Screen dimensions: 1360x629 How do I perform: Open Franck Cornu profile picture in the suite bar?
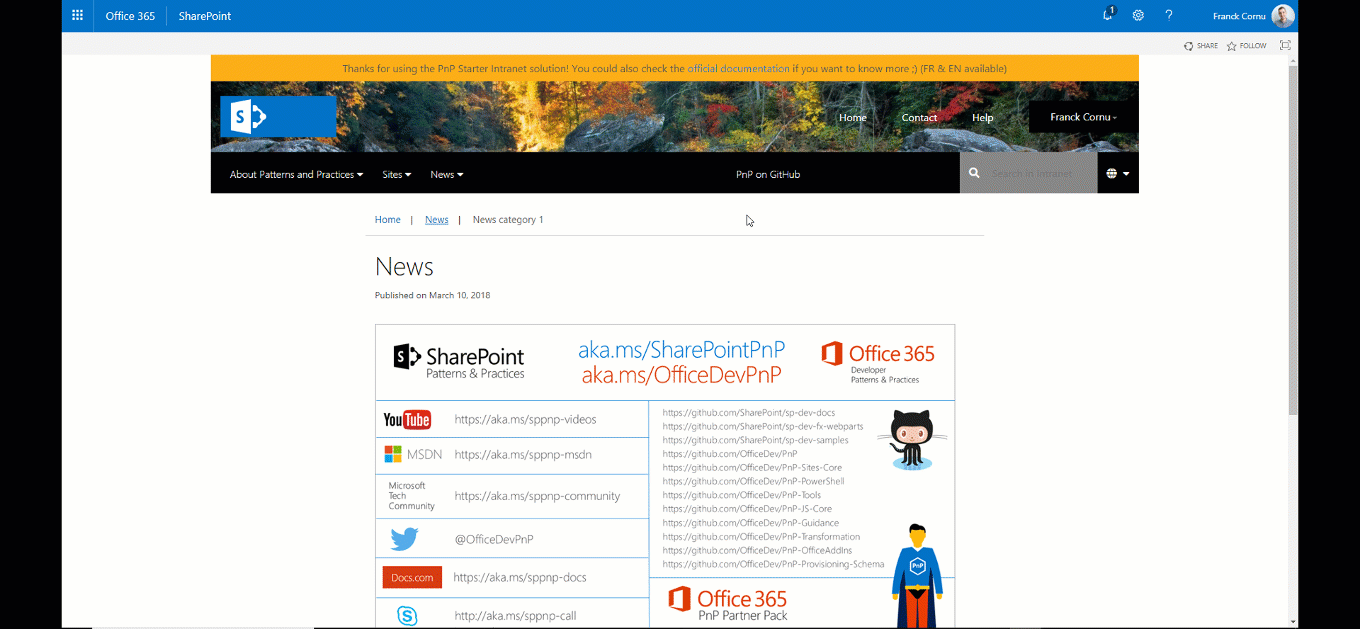1283,15
